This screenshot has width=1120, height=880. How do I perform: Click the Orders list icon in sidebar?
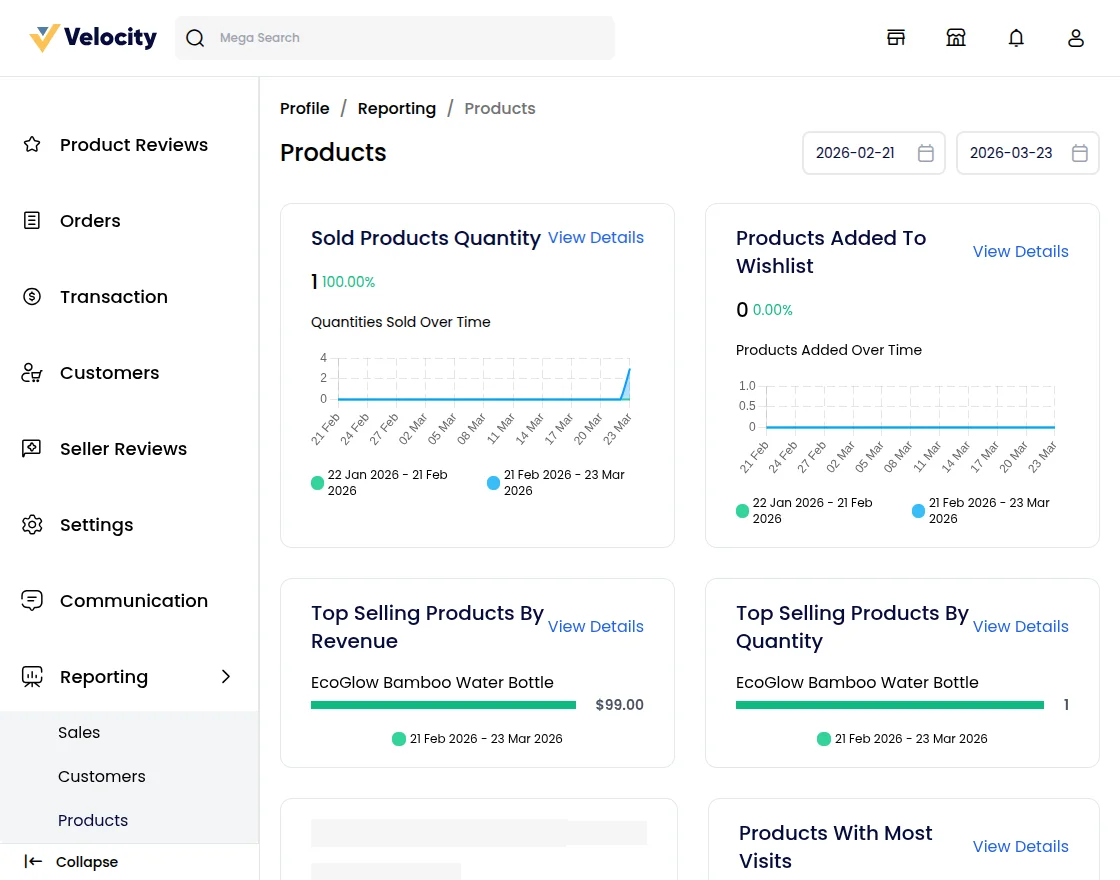click(32, 220)
